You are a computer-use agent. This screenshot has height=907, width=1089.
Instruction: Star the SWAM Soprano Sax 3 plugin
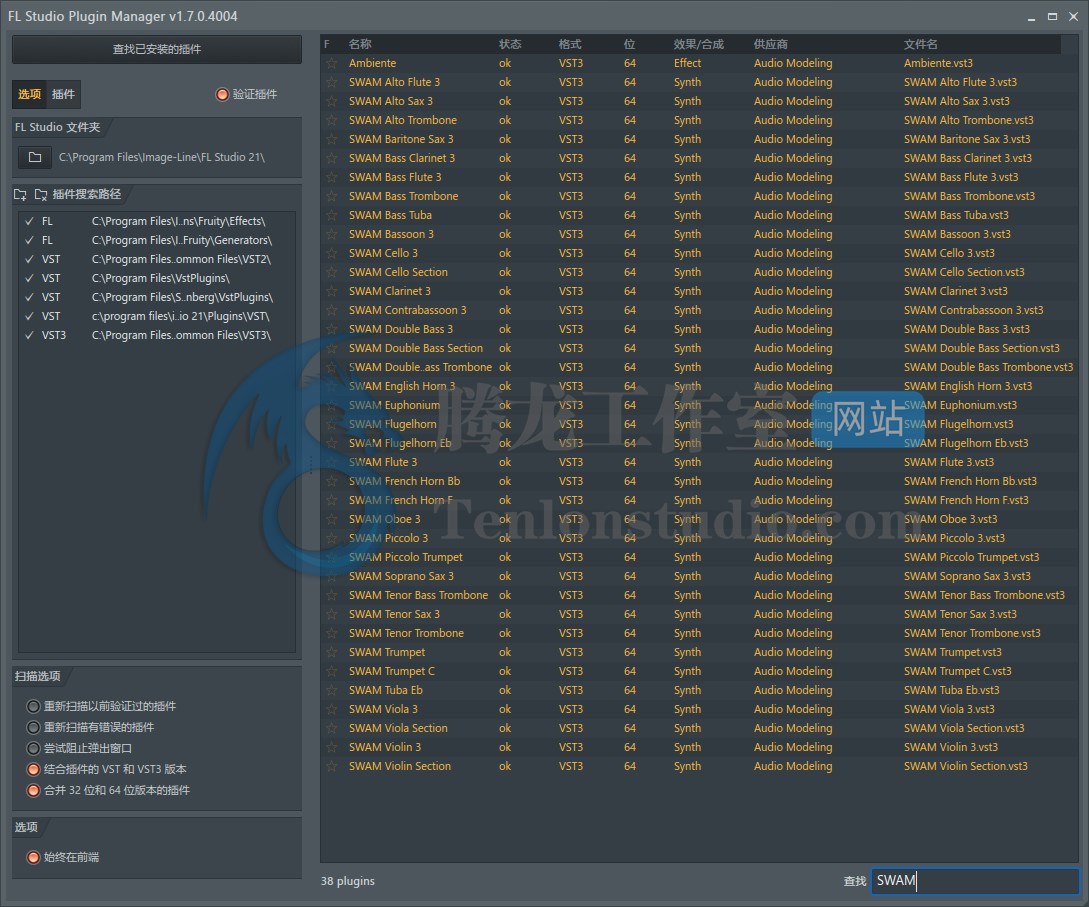pyautogui.click(x=331, y=576)
